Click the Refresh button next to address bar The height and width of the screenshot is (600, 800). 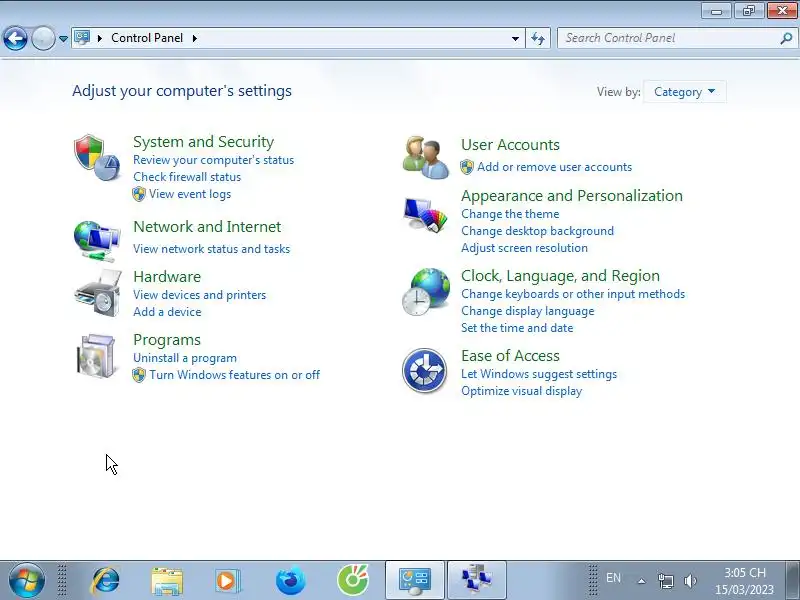[538, 38]
